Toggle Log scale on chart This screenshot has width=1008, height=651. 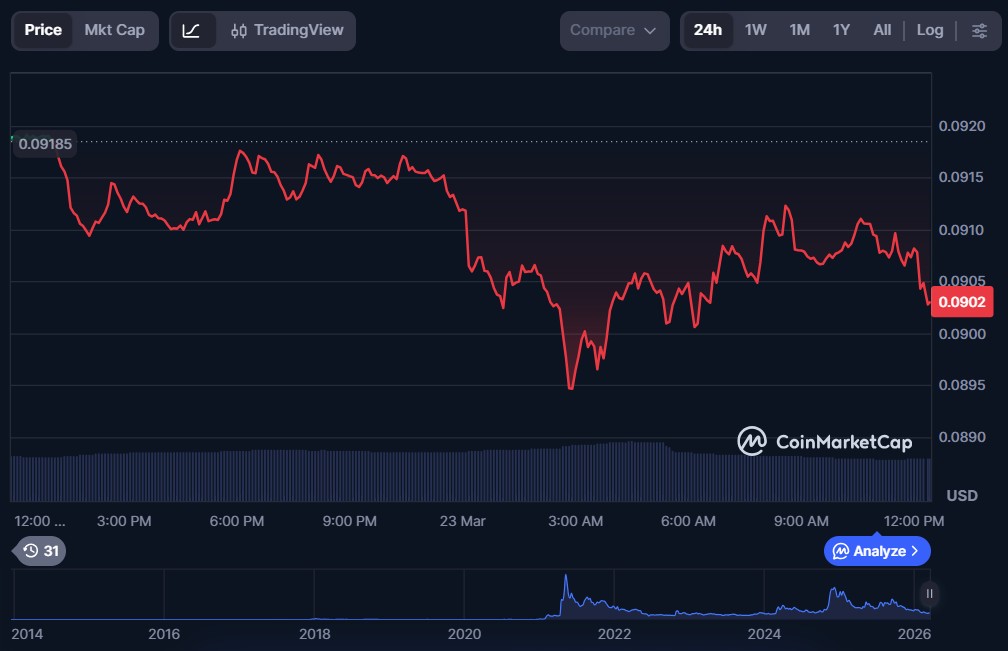pos(929,30)
